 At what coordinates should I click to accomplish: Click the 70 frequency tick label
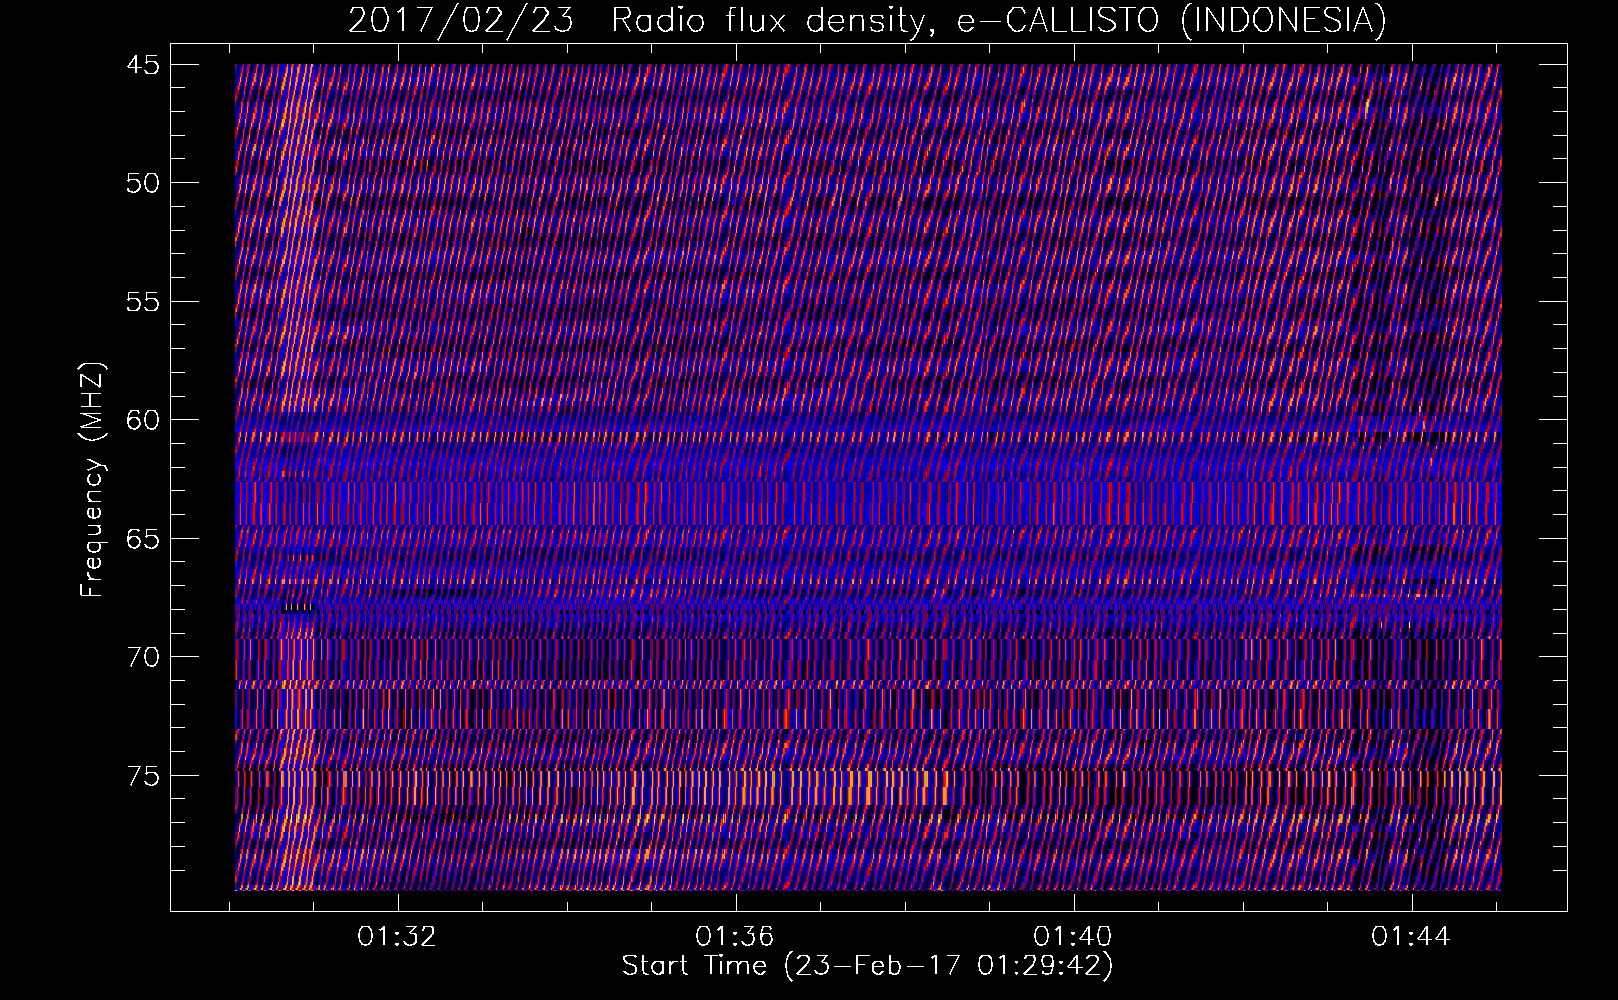[x=142, y=657]
